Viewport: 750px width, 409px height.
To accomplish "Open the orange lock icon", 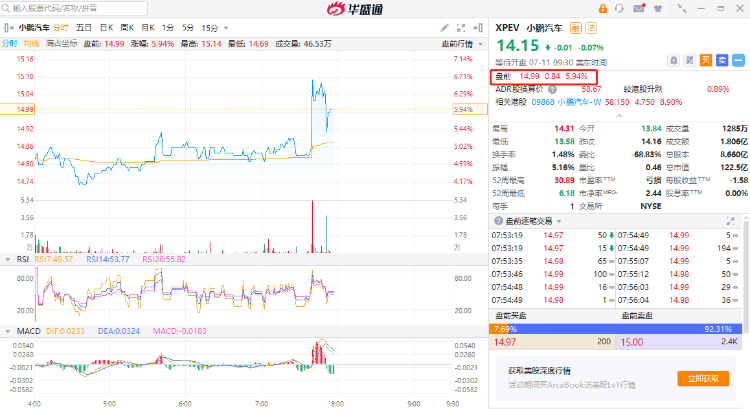I will 603,8.
